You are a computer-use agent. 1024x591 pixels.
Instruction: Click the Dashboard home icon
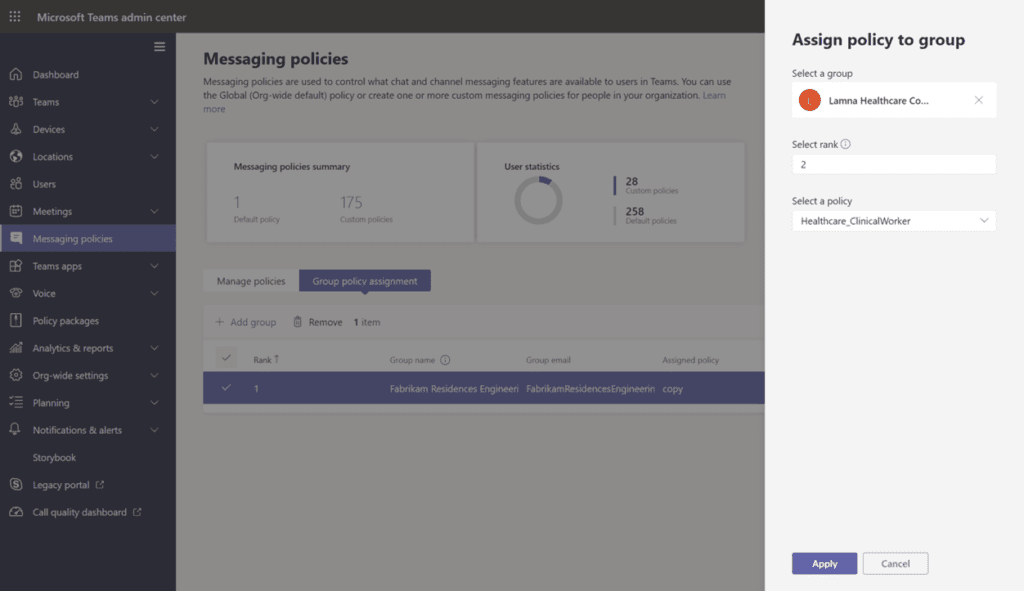pos(15,75)
